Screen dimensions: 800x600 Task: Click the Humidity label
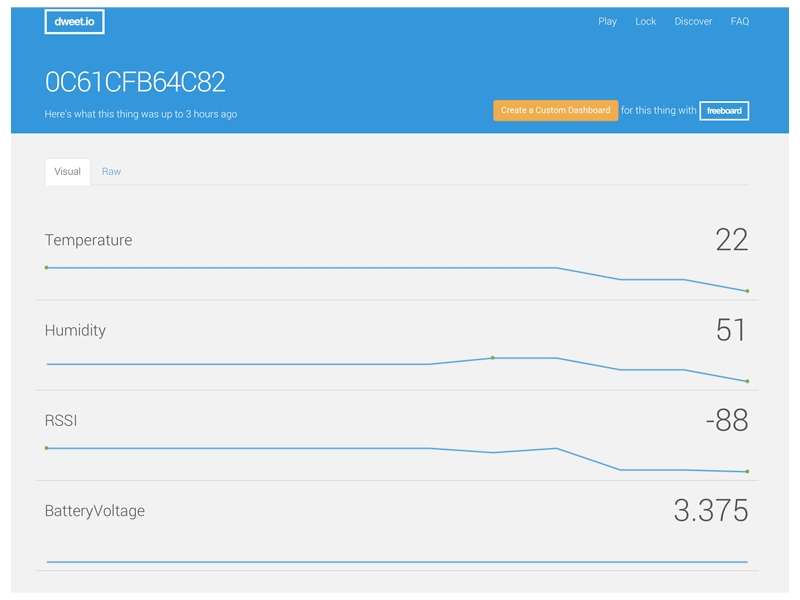tap(75, 330)
